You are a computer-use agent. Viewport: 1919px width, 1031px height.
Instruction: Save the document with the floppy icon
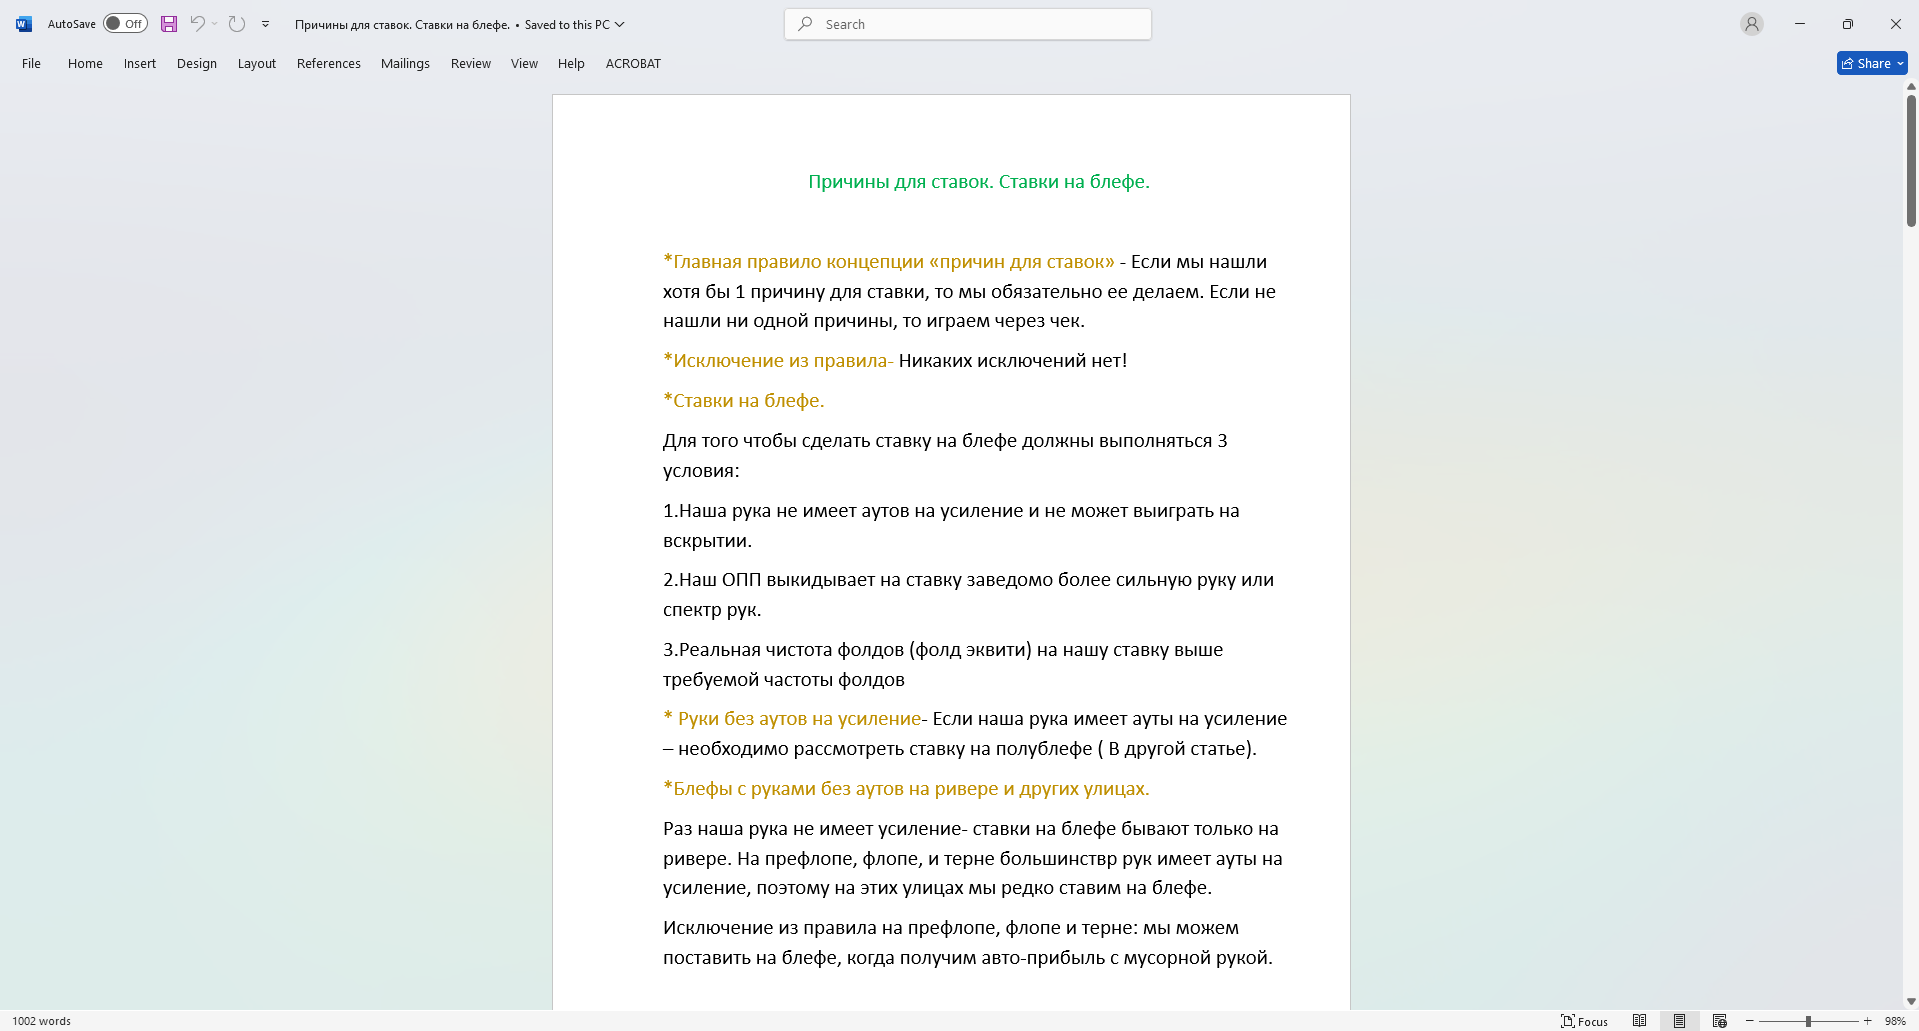pos(169,24)
